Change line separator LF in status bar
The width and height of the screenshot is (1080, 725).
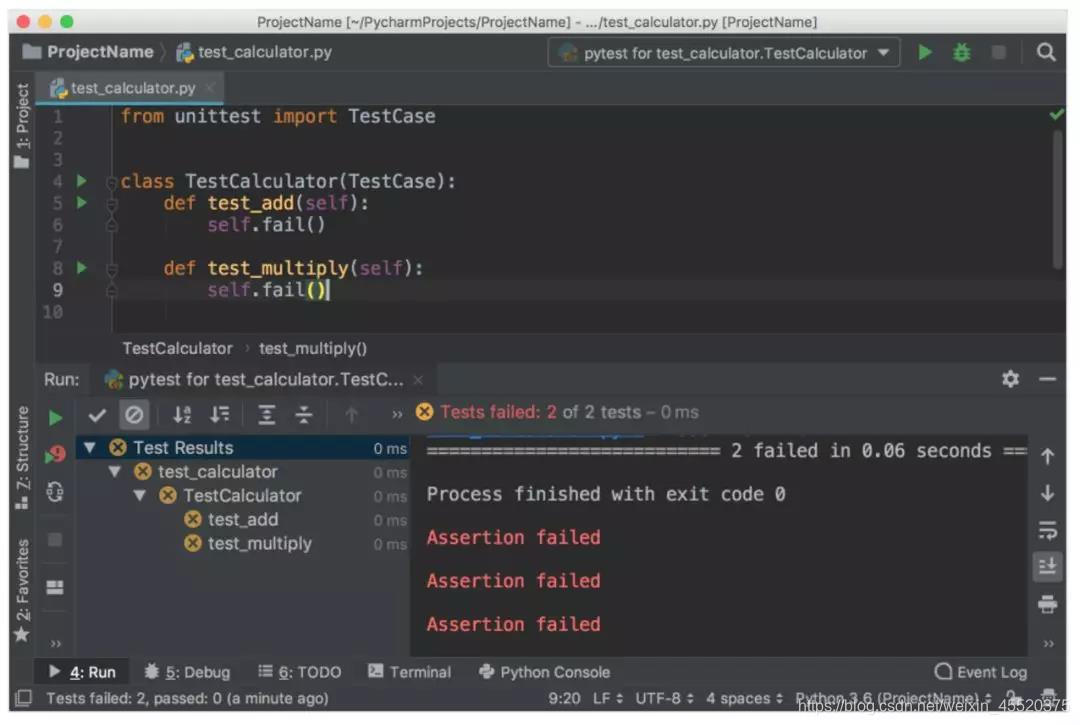point(608,698)
